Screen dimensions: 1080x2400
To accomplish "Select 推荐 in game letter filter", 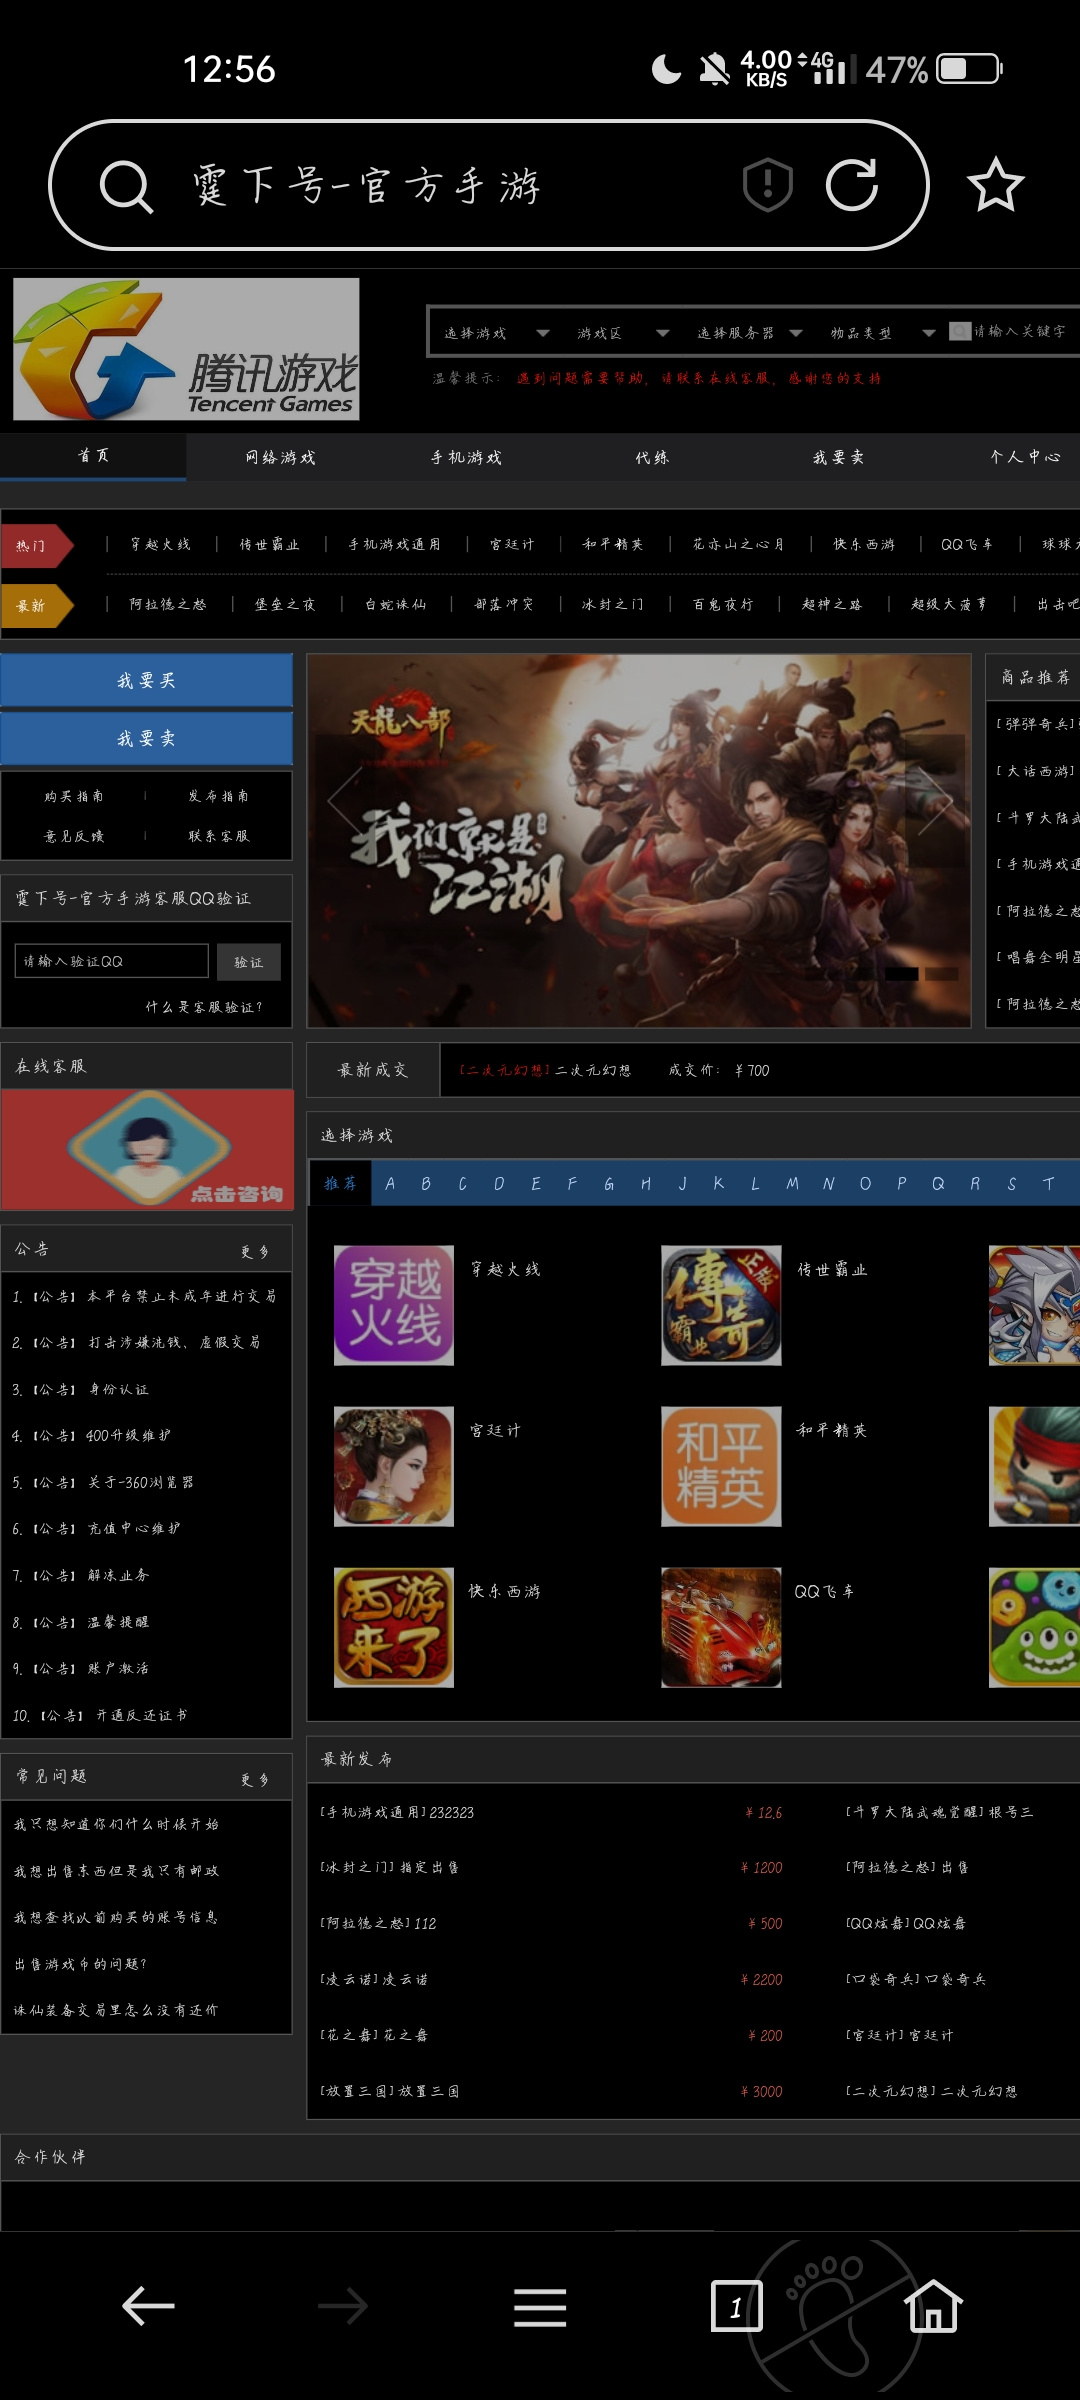I will coord(340,1183).
